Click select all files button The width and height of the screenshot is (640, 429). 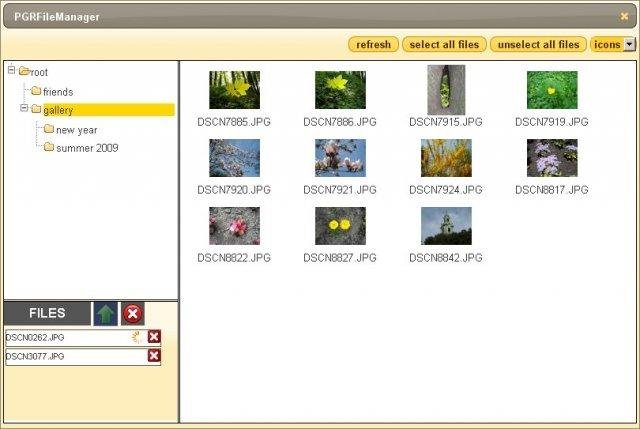point(444,44)
